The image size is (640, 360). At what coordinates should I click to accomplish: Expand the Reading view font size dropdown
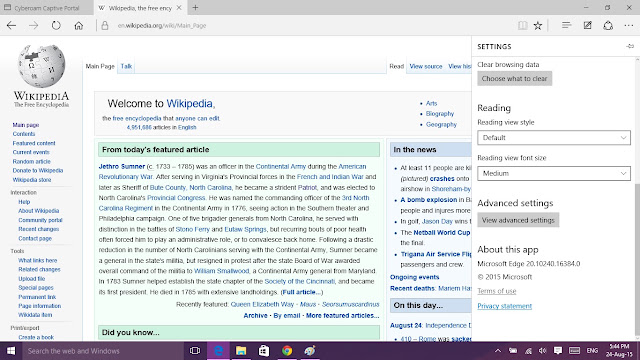pos(554,173)
